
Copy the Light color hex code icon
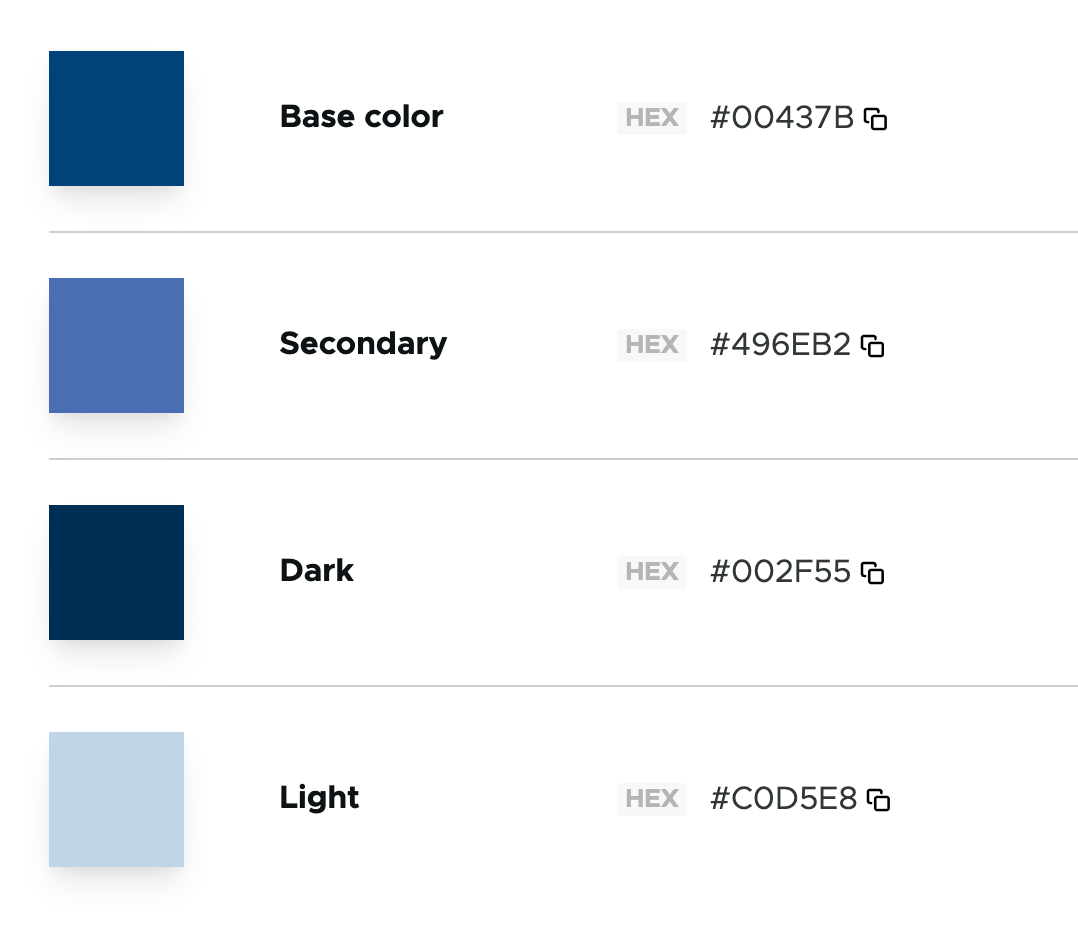[878, 800]
